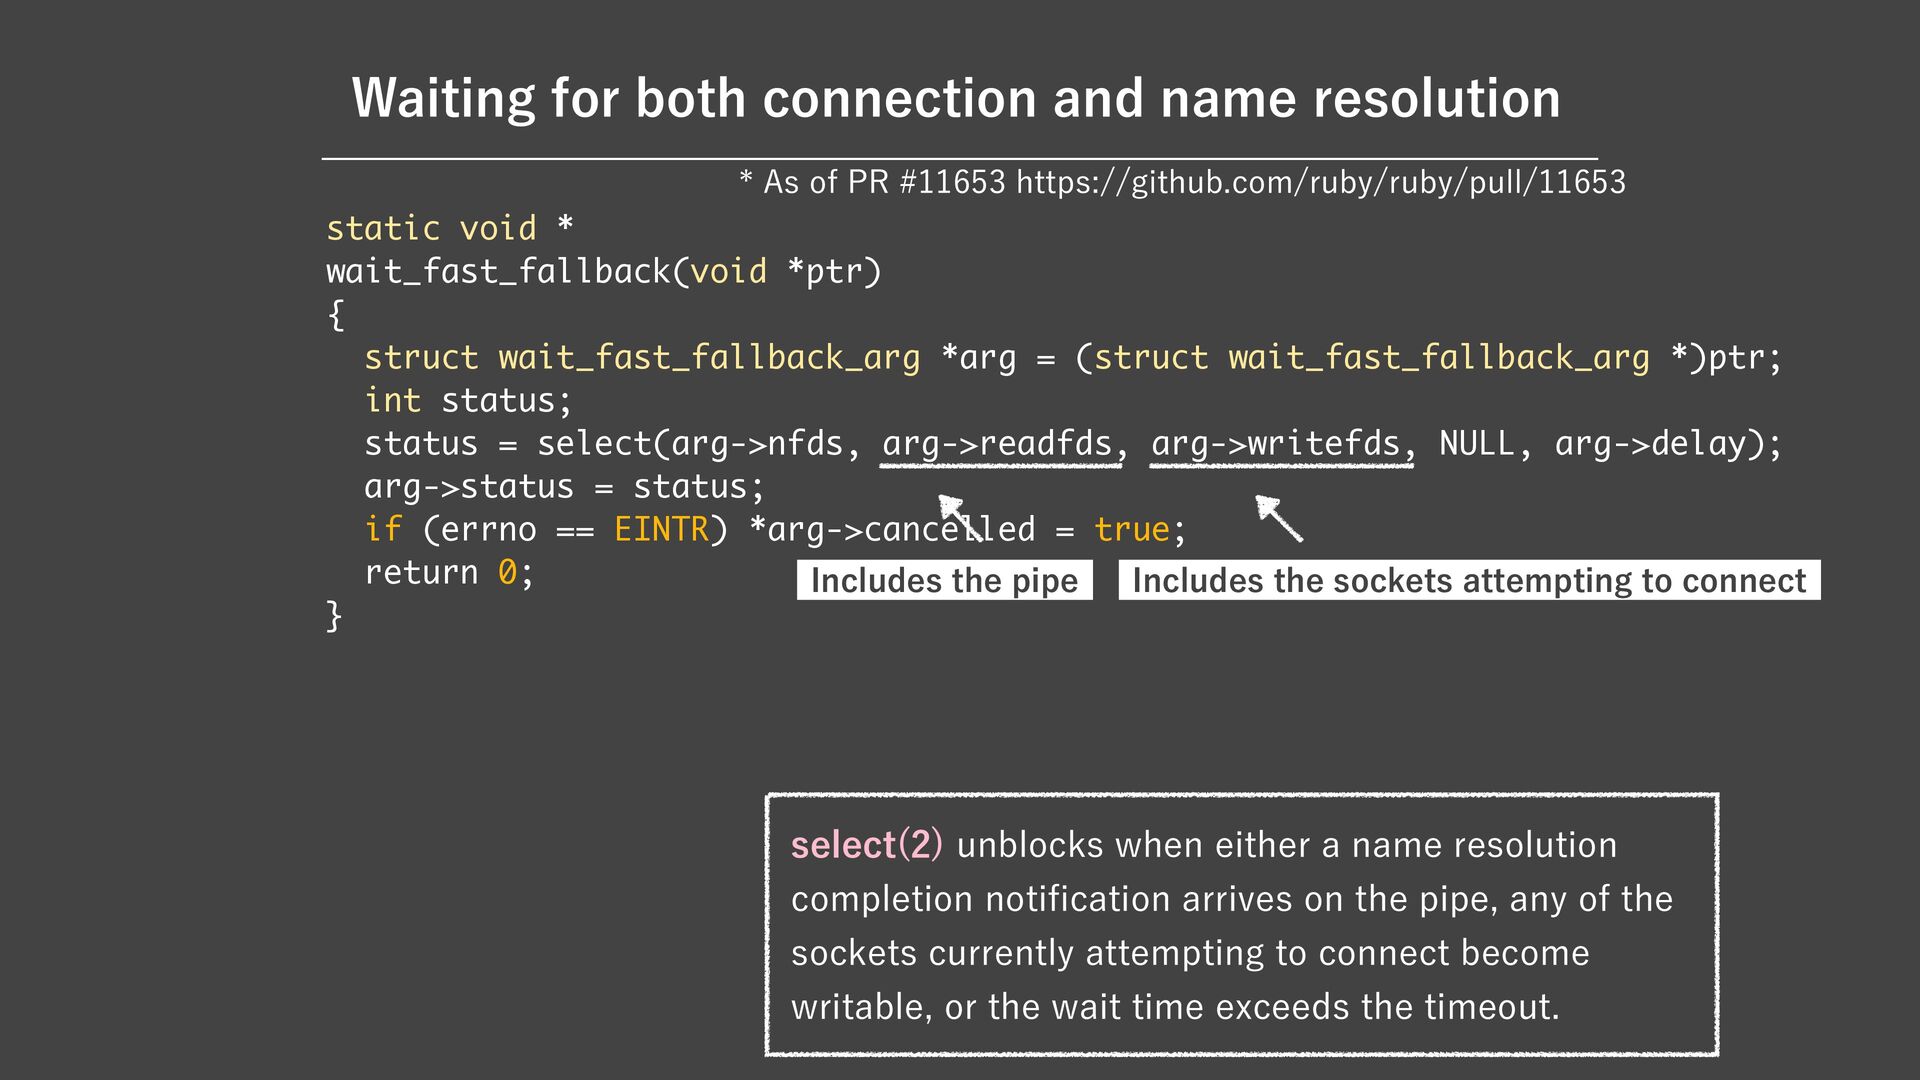
Task: Click the 'arg->status = status;' line
Action: (x=564, y=486)
